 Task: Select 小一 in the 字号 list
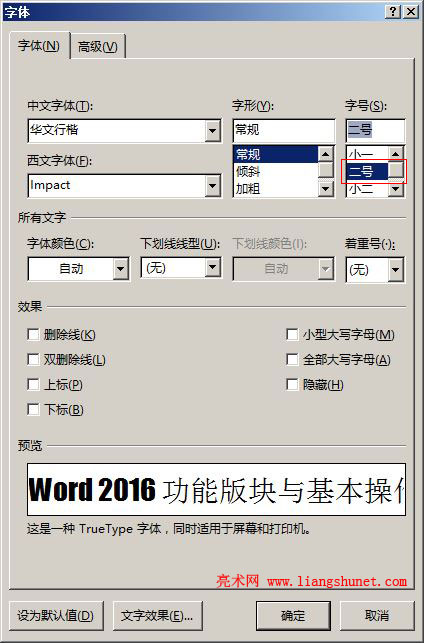pyautogui.click(x=367, y=154)
